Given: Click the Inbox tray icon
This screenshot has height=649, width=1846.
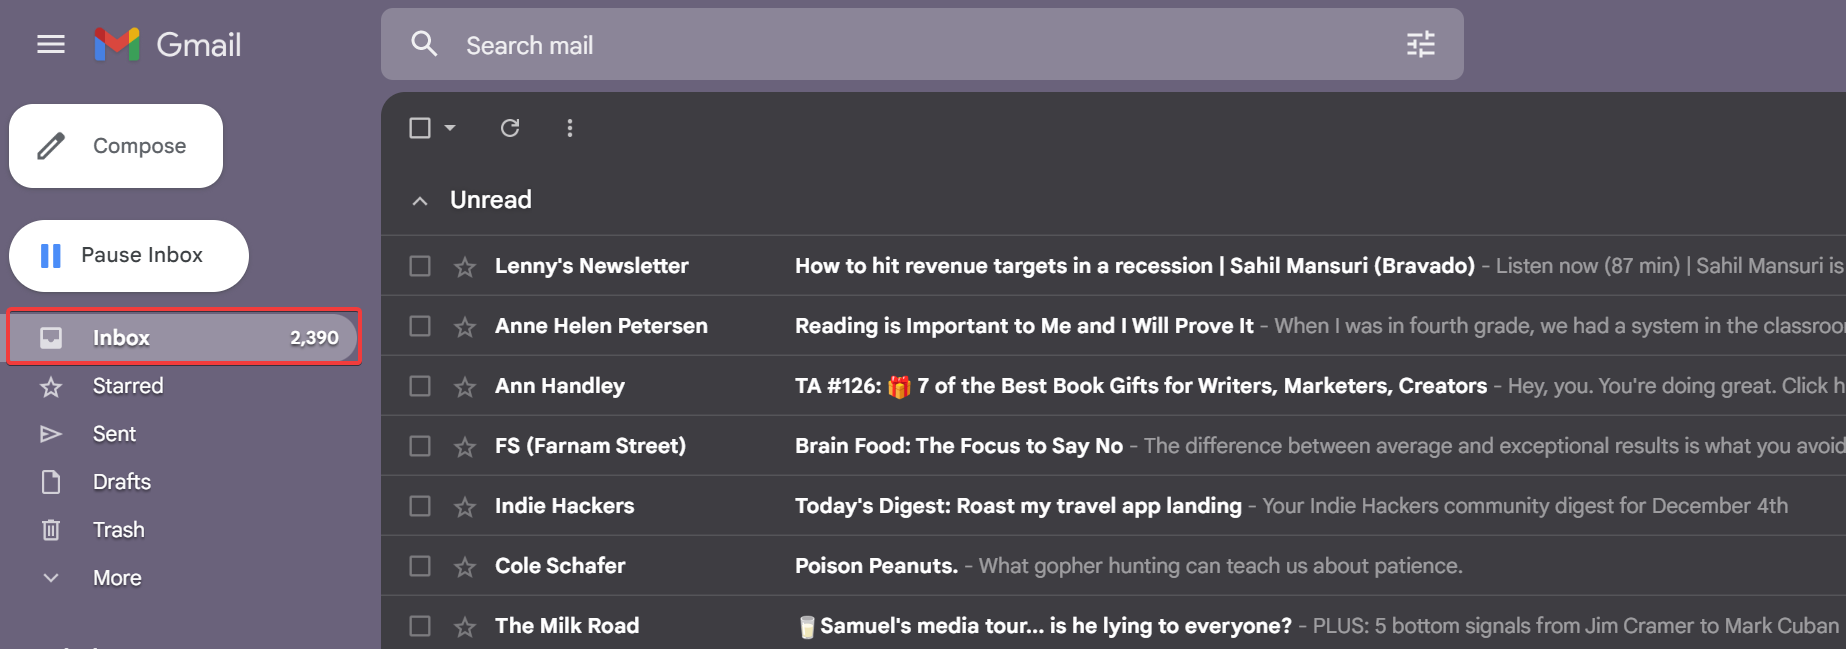Looking at the screenshot, I should point(51,338).
